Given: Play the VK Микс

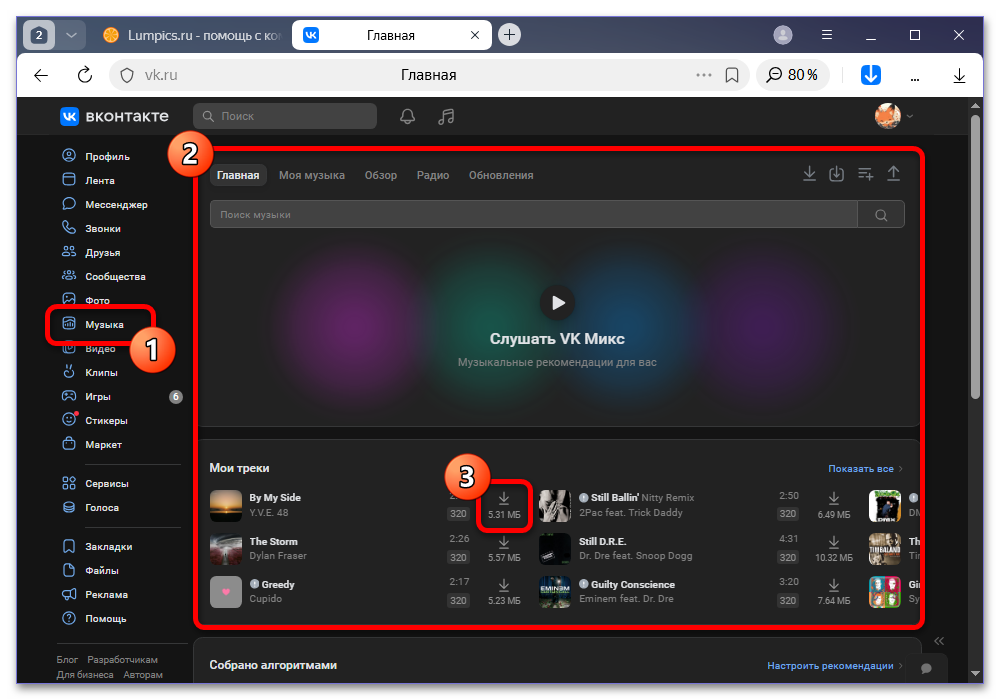Looking at the screenshot, I should [x=557, y=302].
